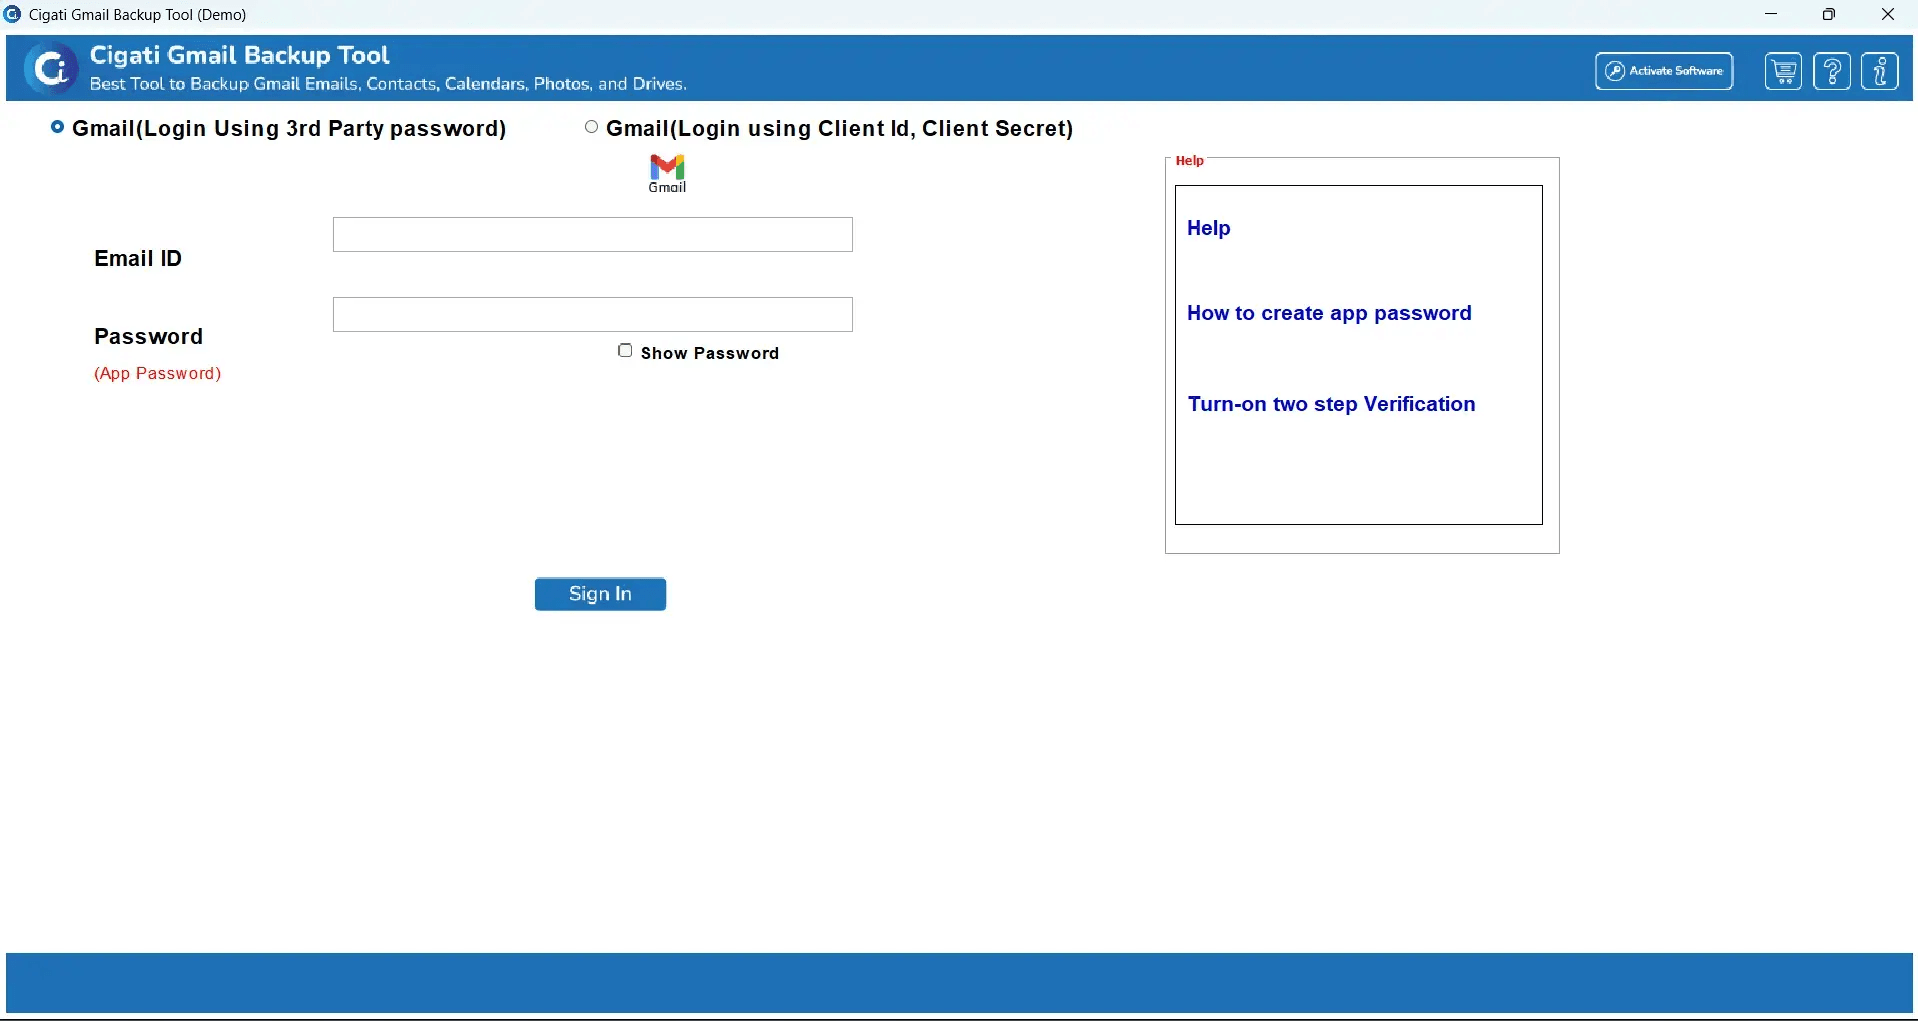Open the shopping cart purchase icon
Screen dimensions: 1918x1021
point(1784,70)
